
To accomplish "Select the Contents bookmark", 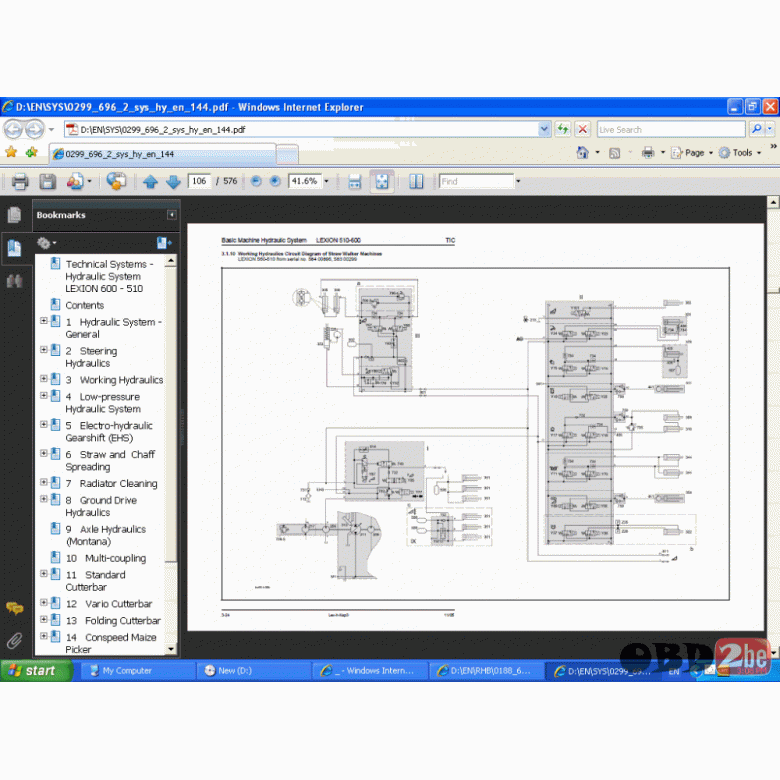I will click(x=85, y=305).
